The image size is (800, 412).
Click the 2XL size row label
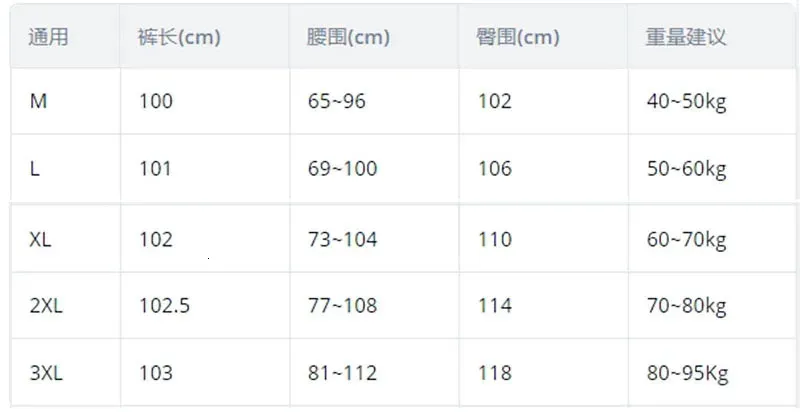46,306
